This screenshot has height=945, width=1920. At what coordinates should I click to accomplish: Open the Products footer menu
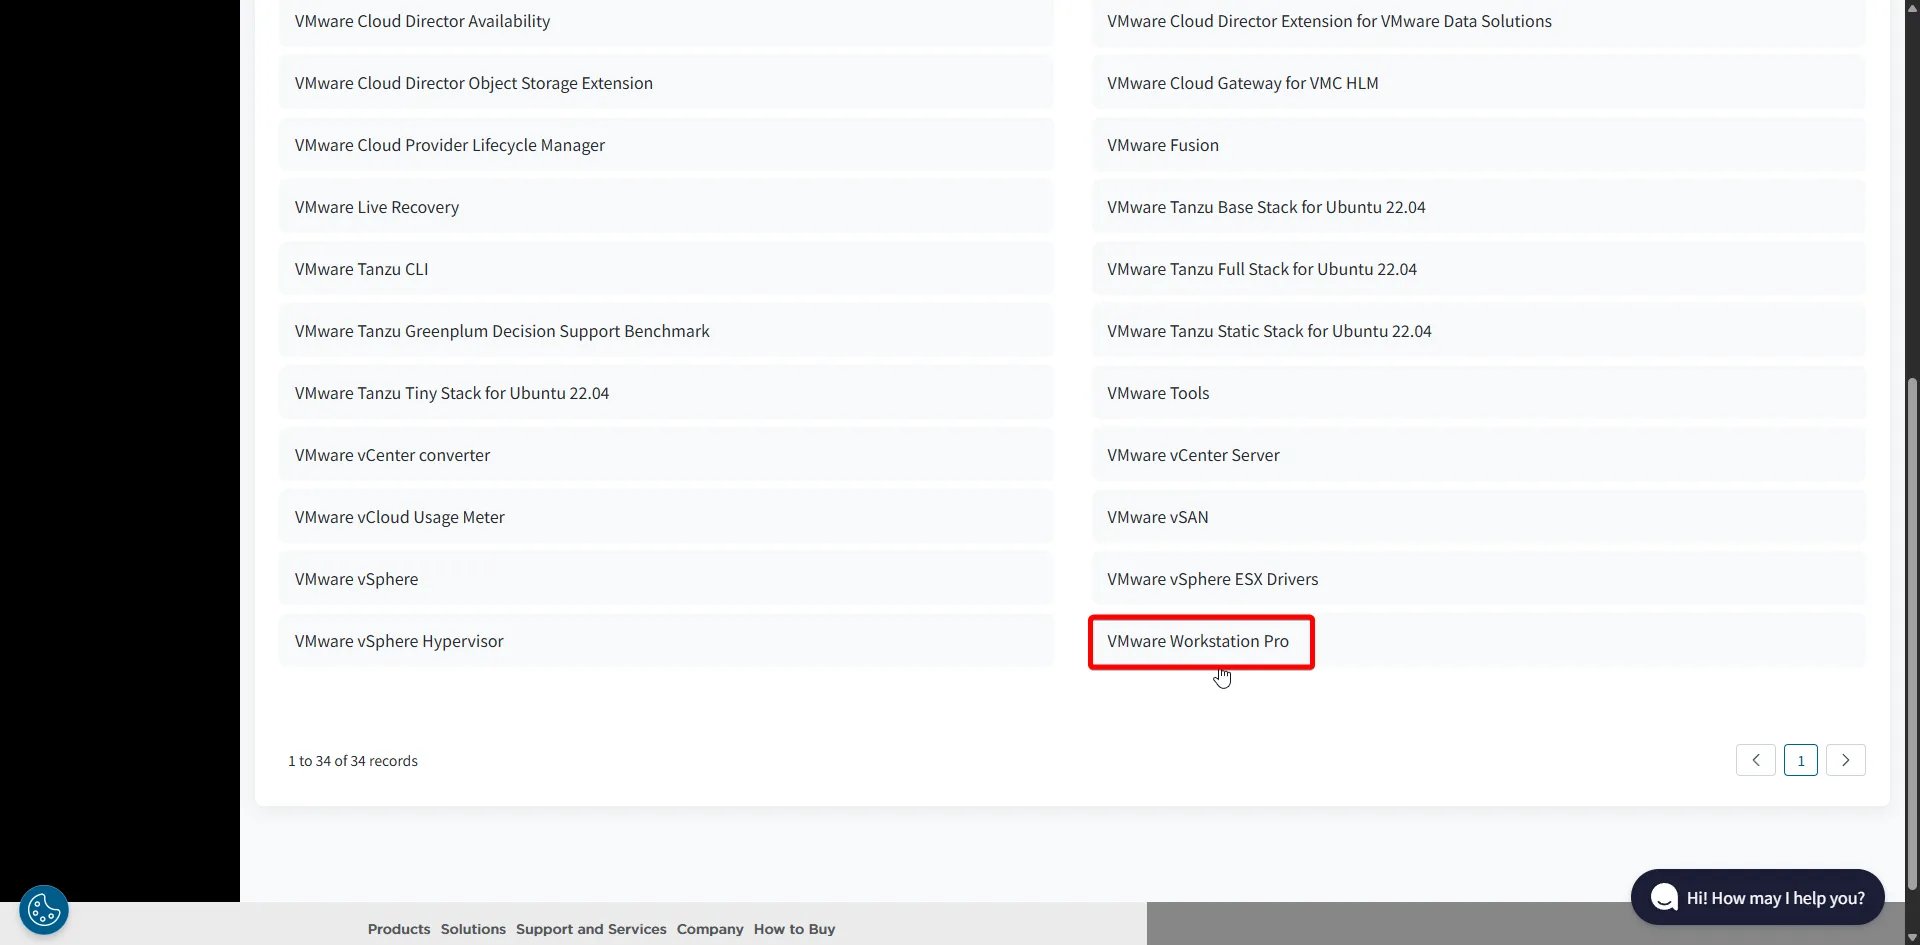[399, 929]
